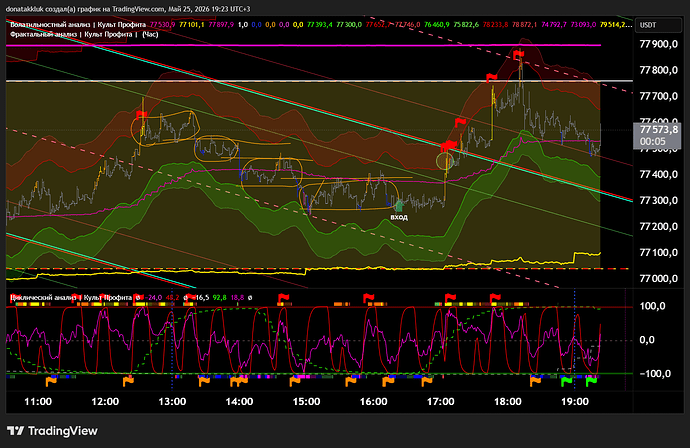Click the 15:00 time axis label
Viewport: 690px width, 448px height.
[306, 402]
